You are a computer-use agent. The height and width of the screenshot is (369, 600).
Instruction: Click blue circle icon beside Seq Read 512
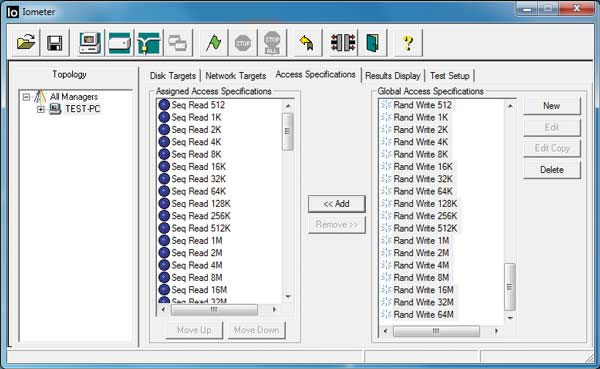coord(164,104)
